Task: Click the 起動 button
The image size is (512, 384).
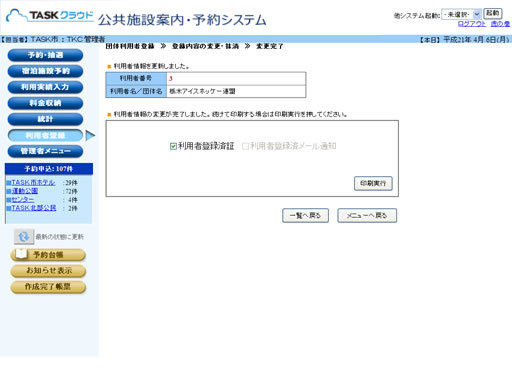Action: point(493,13)
